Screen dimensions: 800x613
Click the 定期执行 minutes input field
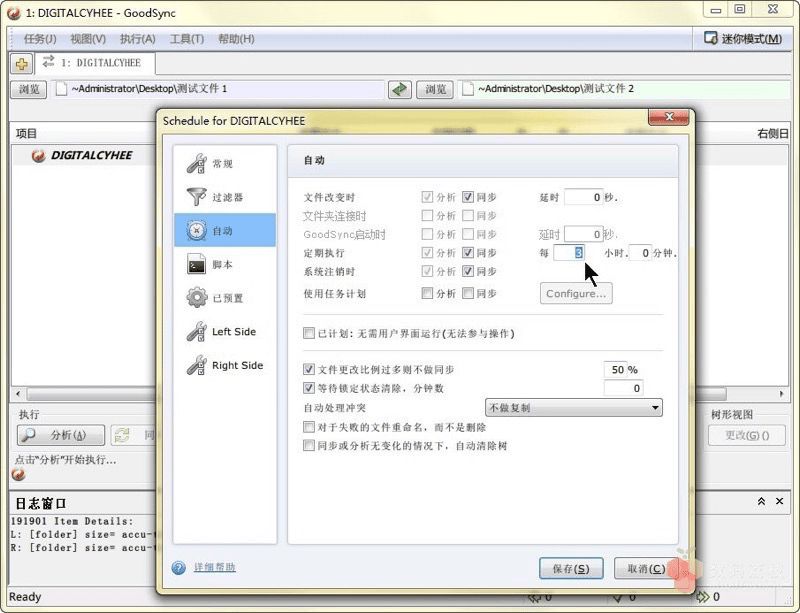point(640,253)
